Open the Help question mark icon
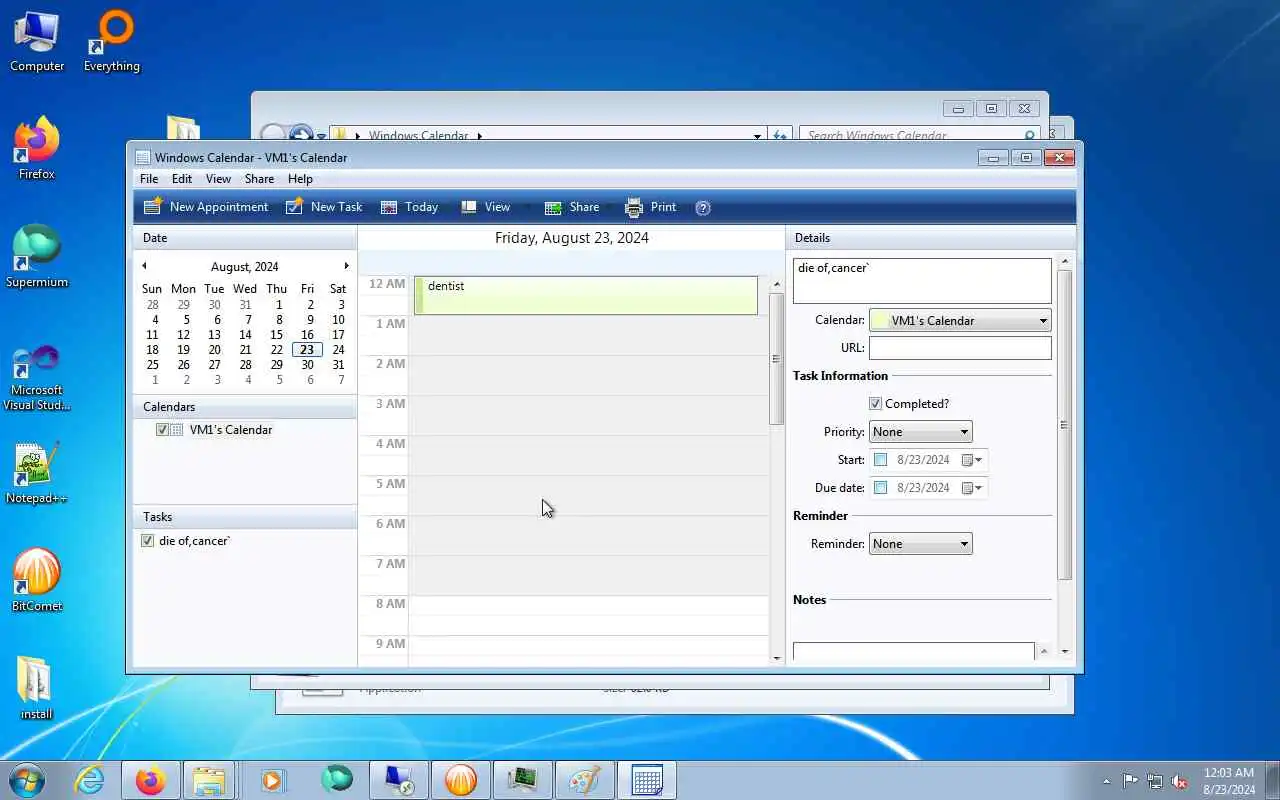Image resolution: width=1280 pixels, height=800 pixels. coord(703,208)
